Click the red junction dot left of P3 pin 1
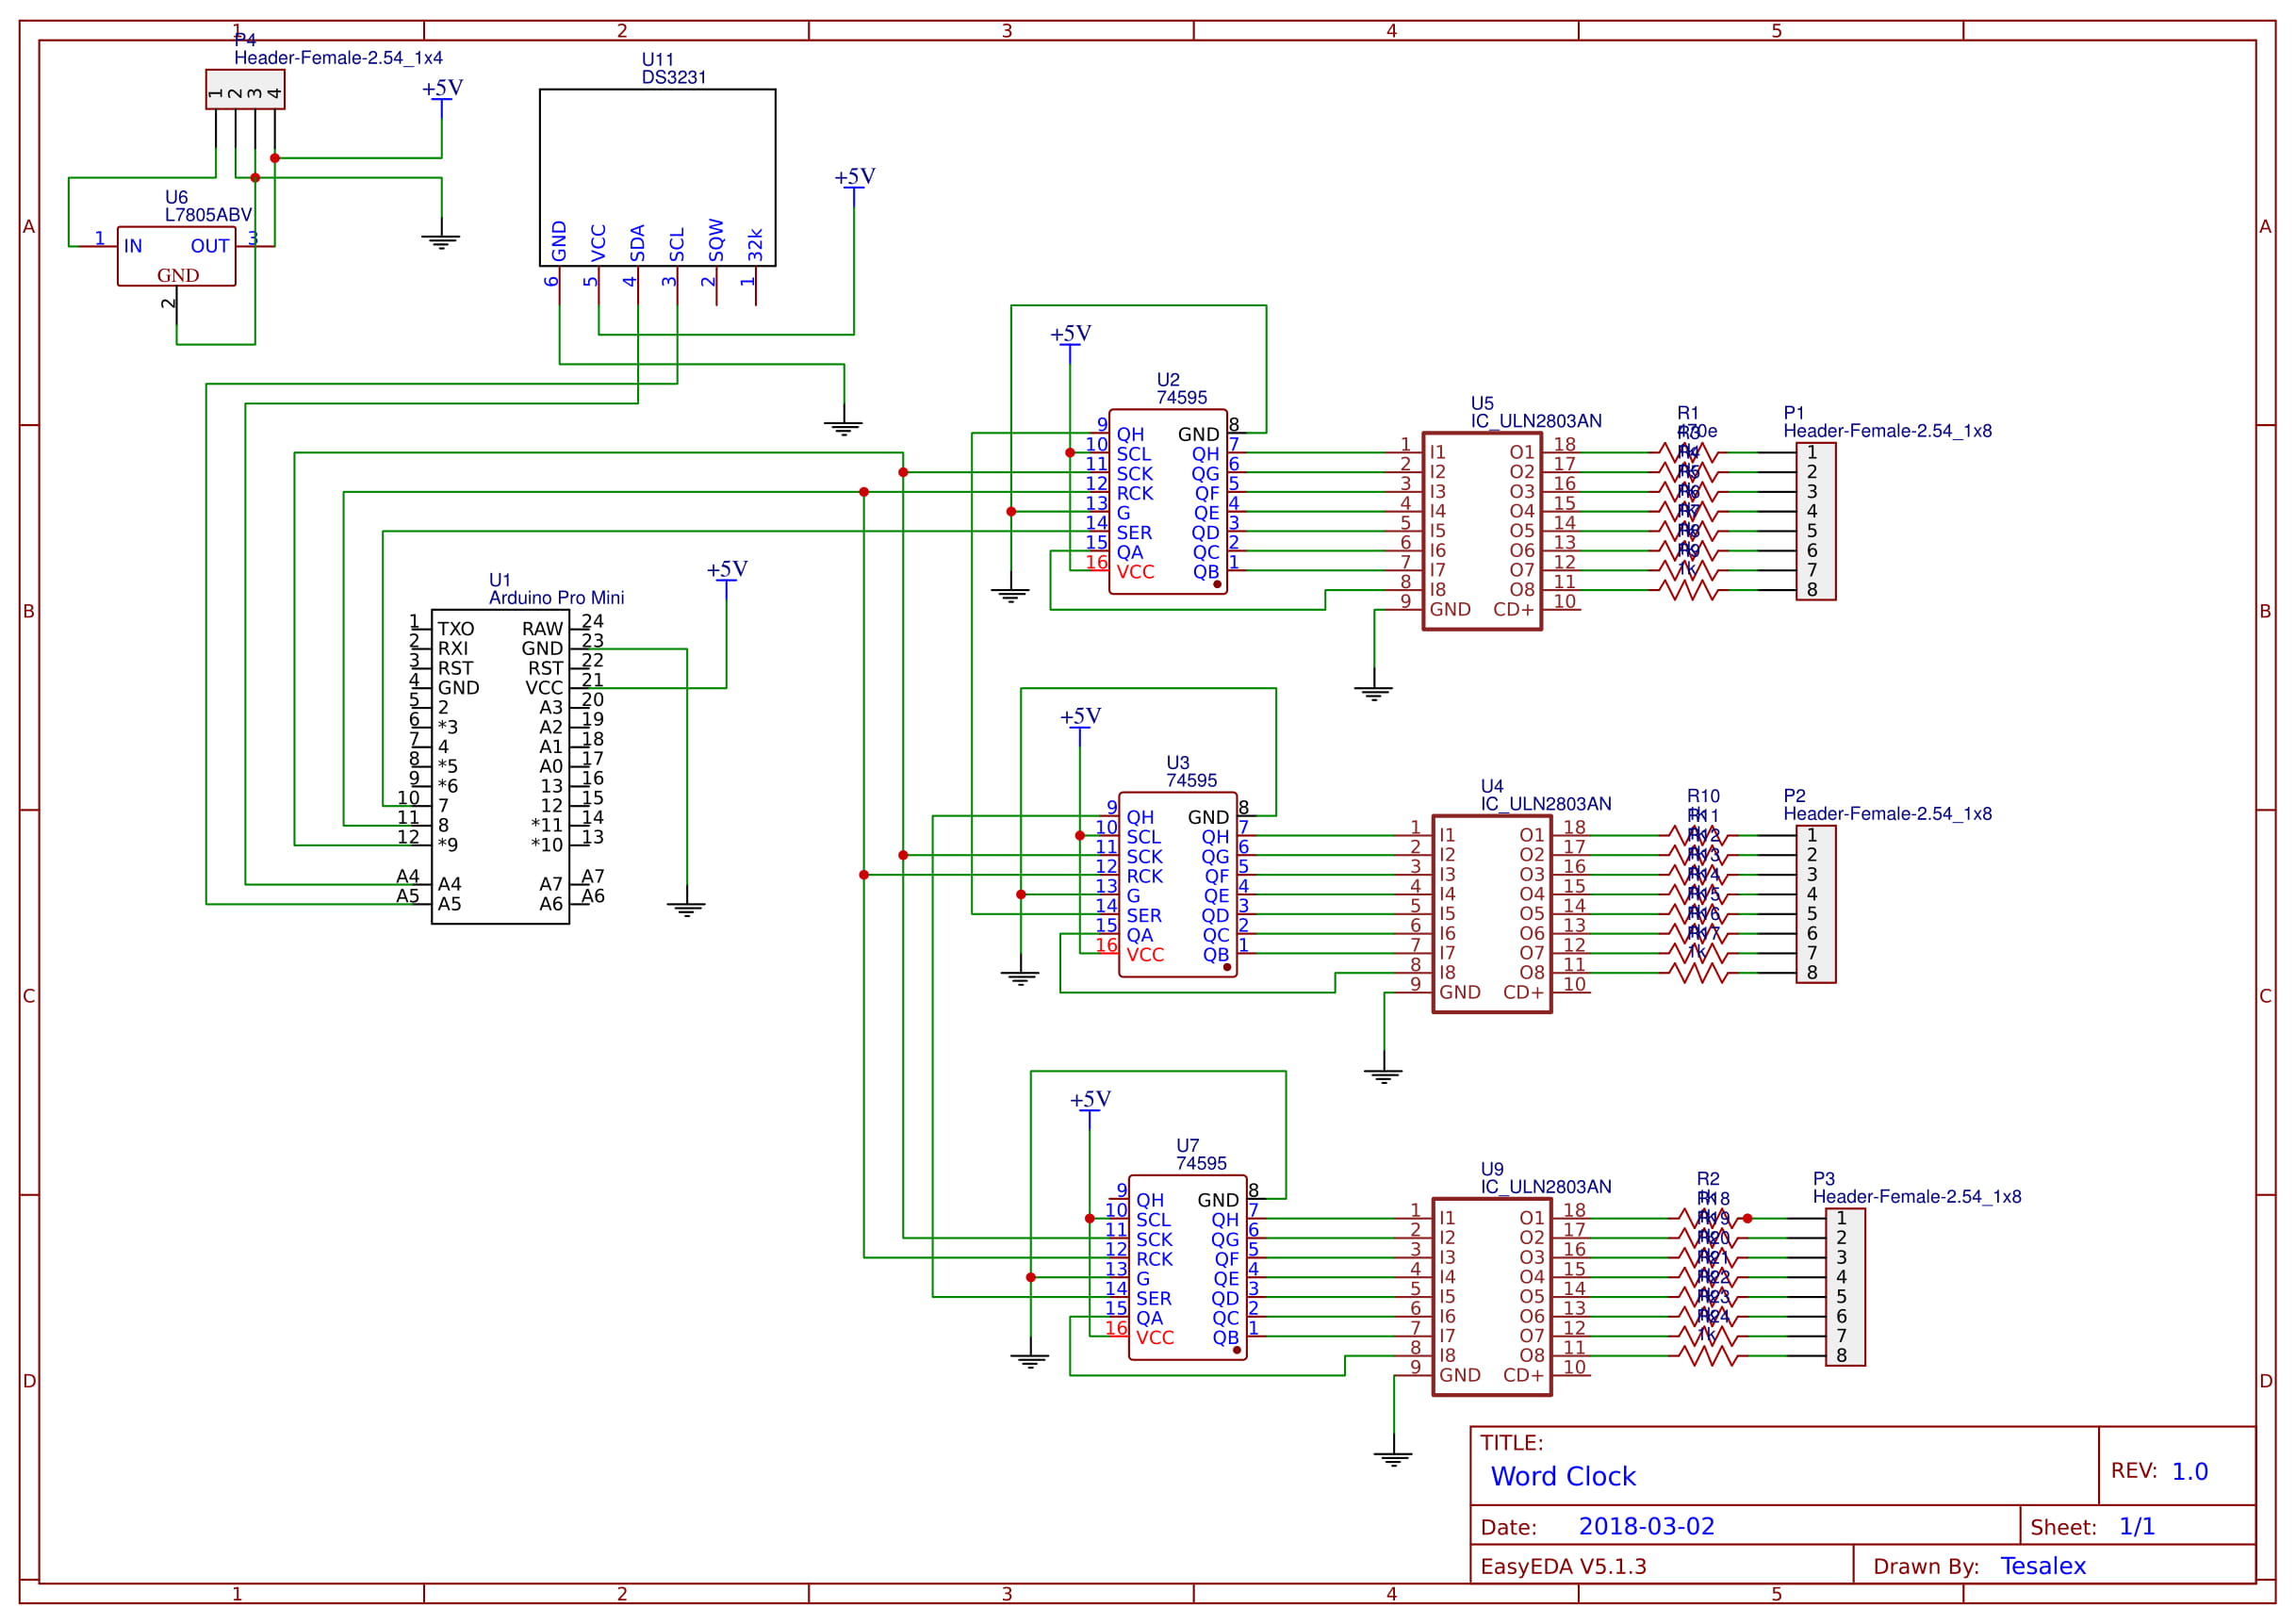This screenshot has width=2296, height=1624. [1747, 1218]
